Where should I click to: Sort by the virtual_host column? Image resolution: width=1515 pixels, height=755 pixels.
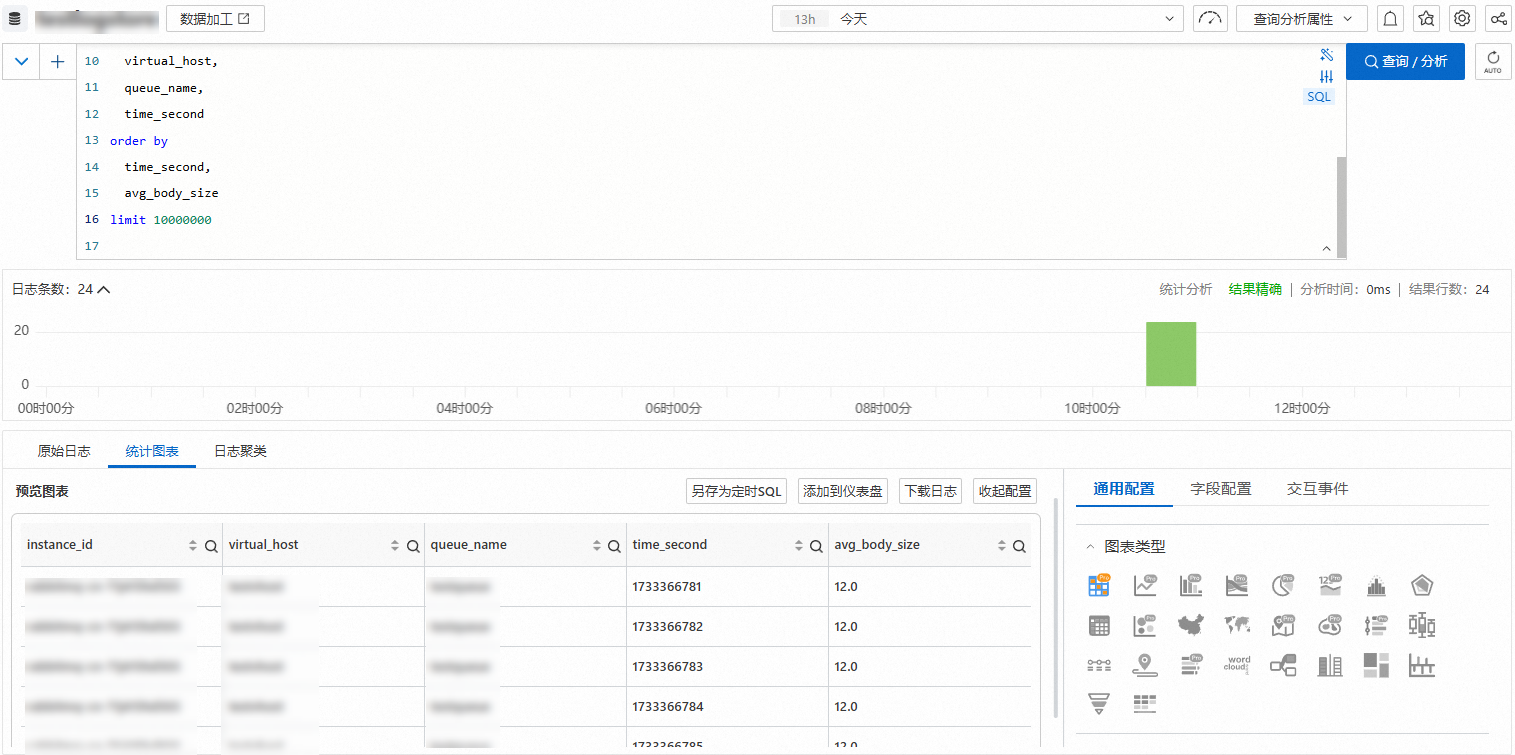395,546
